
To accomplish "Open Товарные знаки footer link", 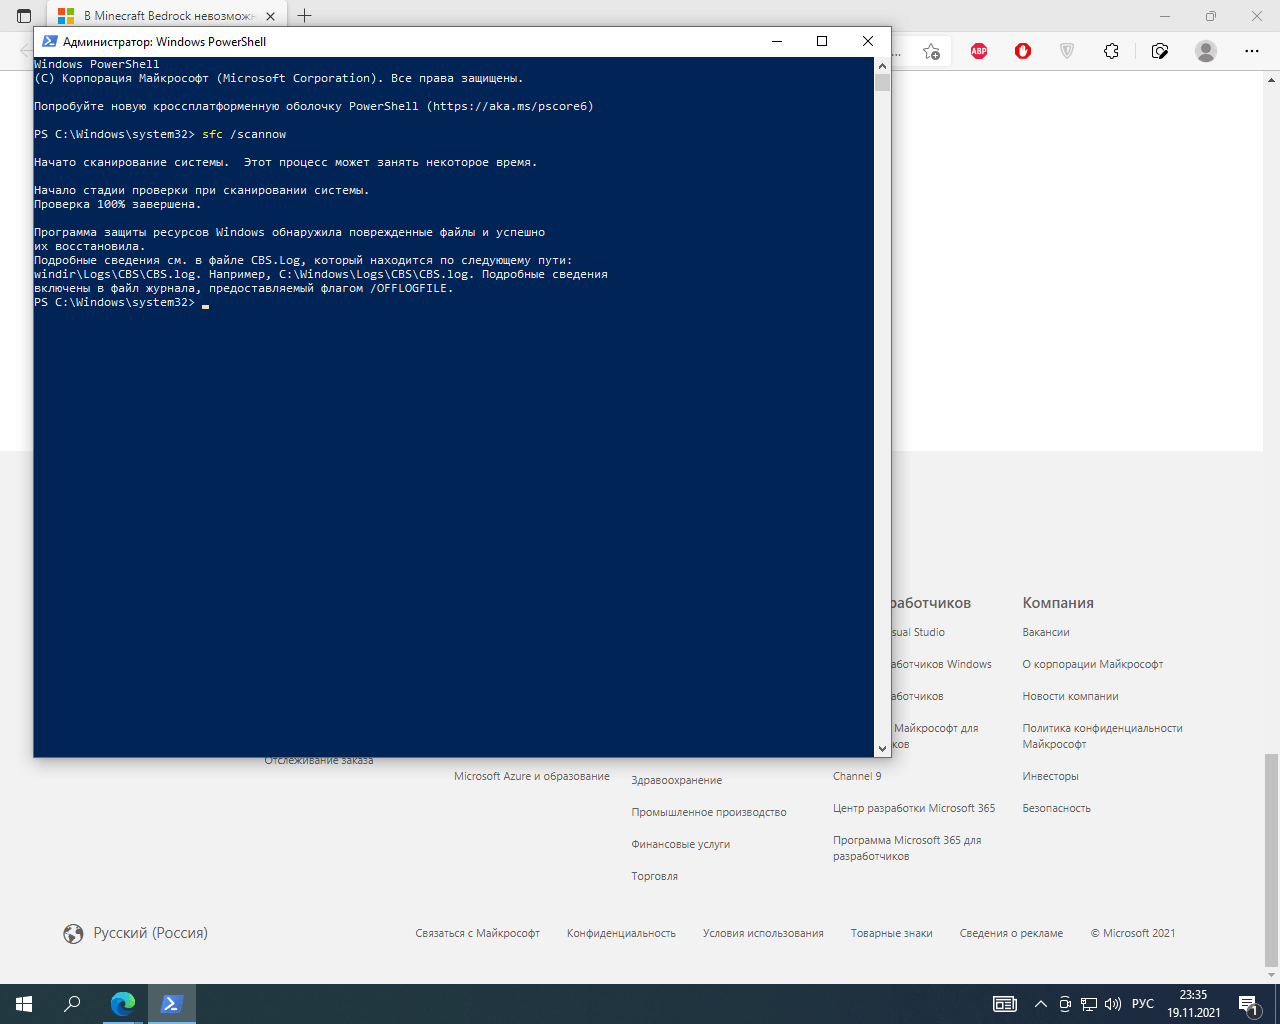I will (x=891, y=933).
